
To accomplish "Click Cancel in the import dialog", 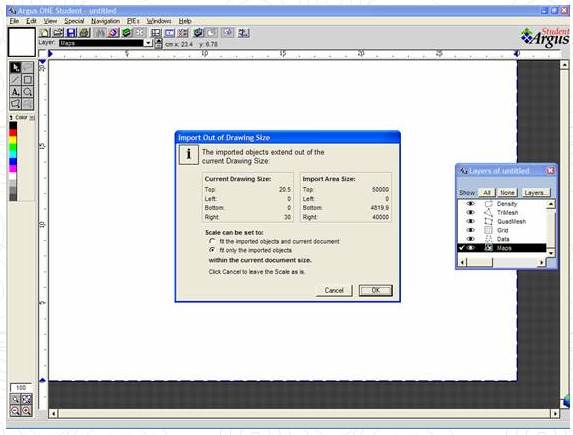I will click(x=334, y=290).
